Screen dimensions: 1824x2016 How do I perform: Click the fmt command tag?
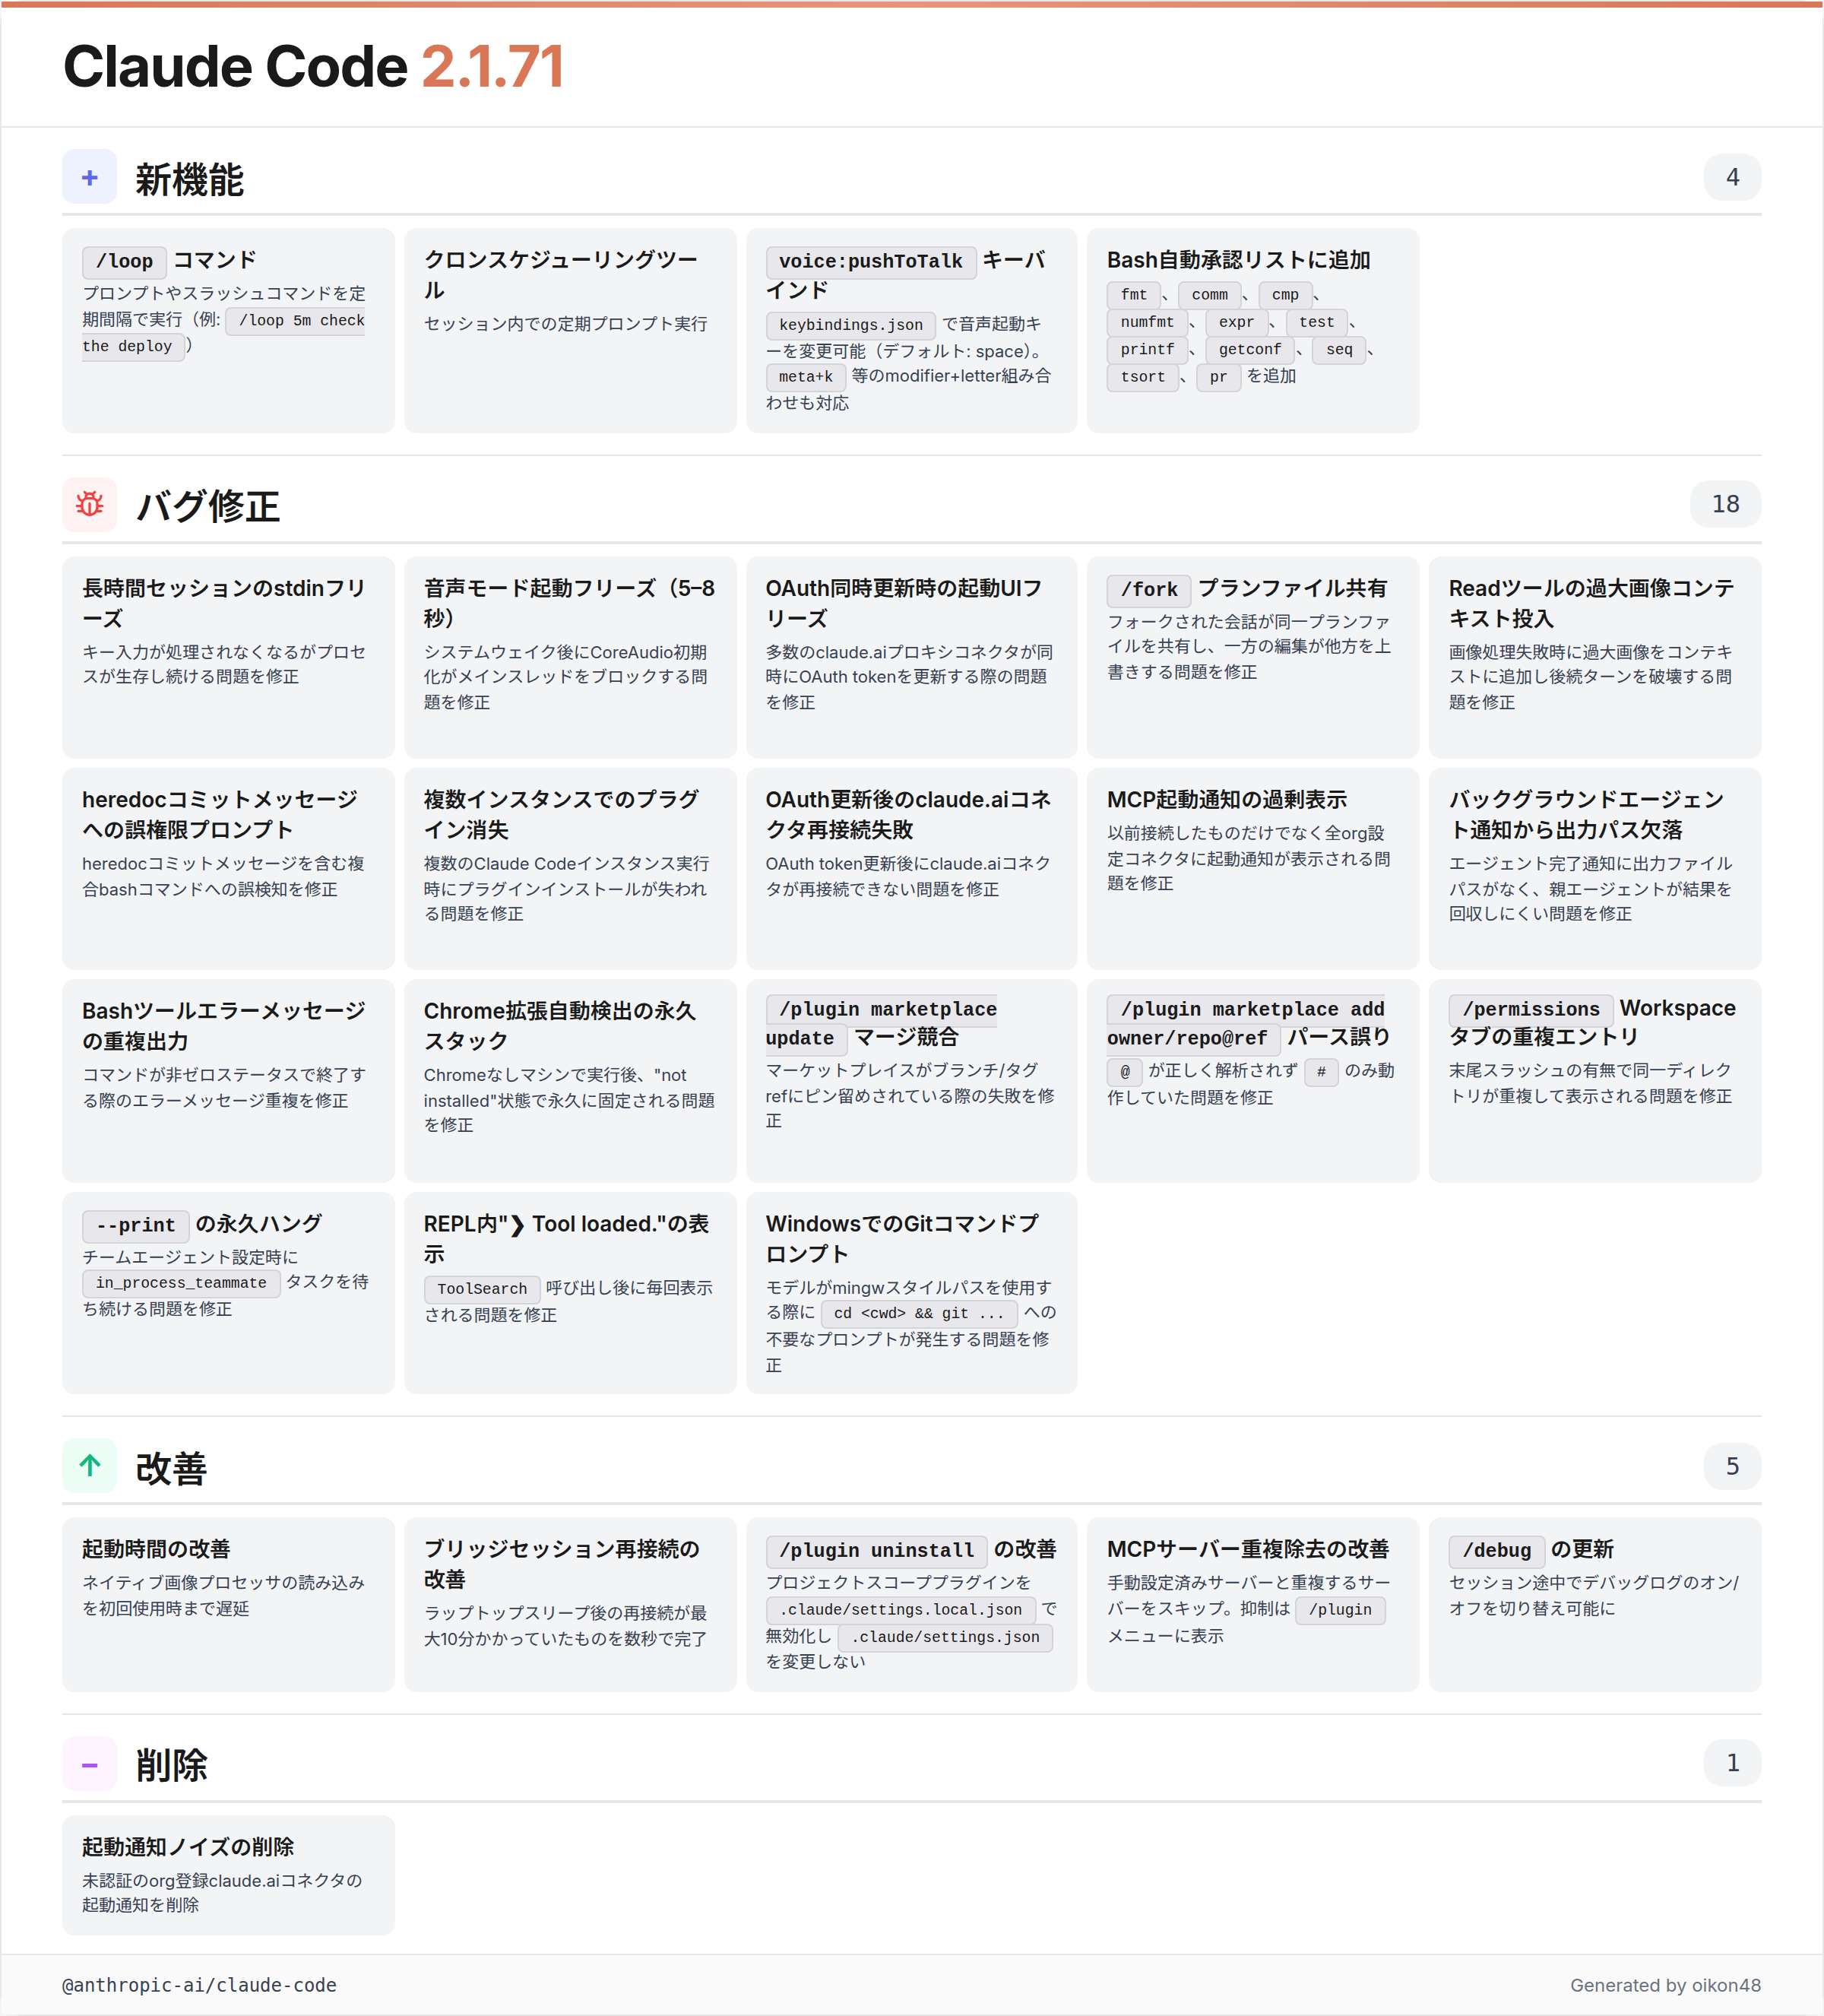[x=1133, y=295]
